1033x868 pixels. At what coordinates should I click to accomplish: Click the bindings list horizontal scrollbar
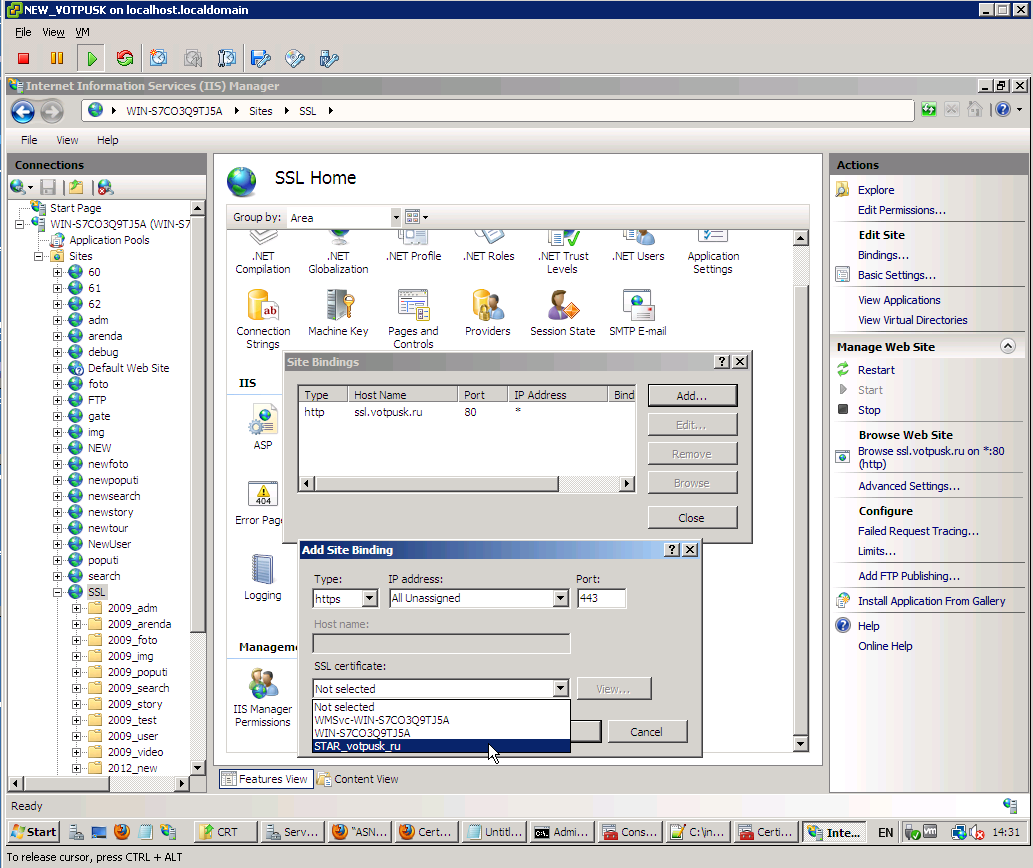465,484
